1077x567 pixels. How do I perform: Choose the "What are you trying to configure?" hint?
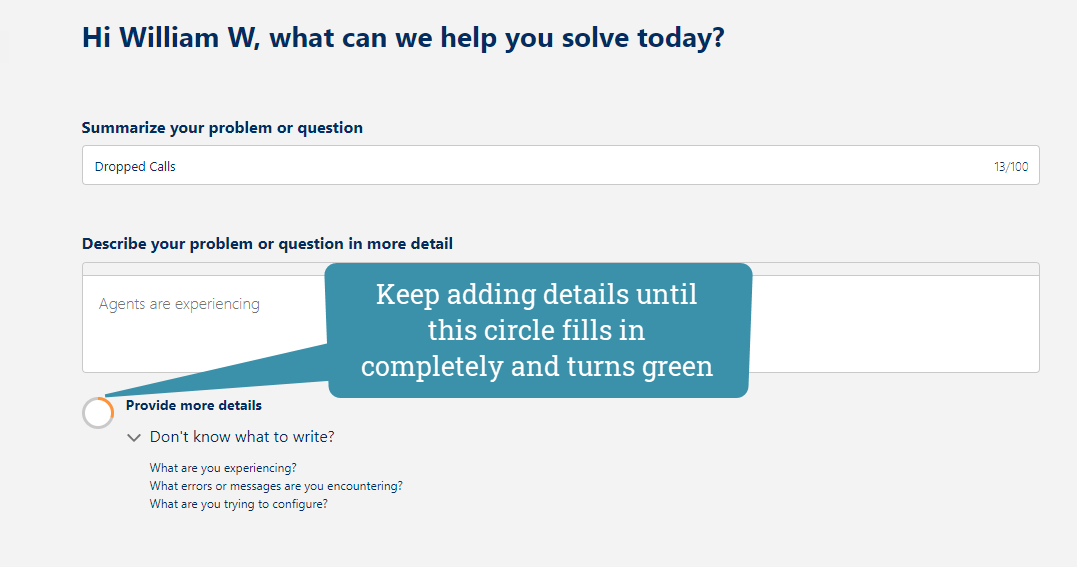238,504
